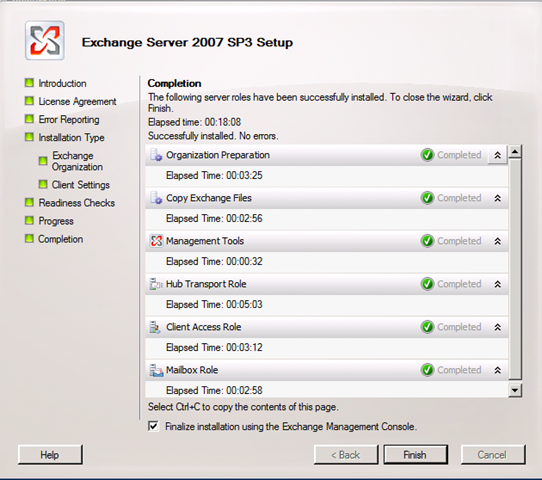Open Help for the setup wizard
The width and height of the screenshot is (542, 480).
(50, 454)
